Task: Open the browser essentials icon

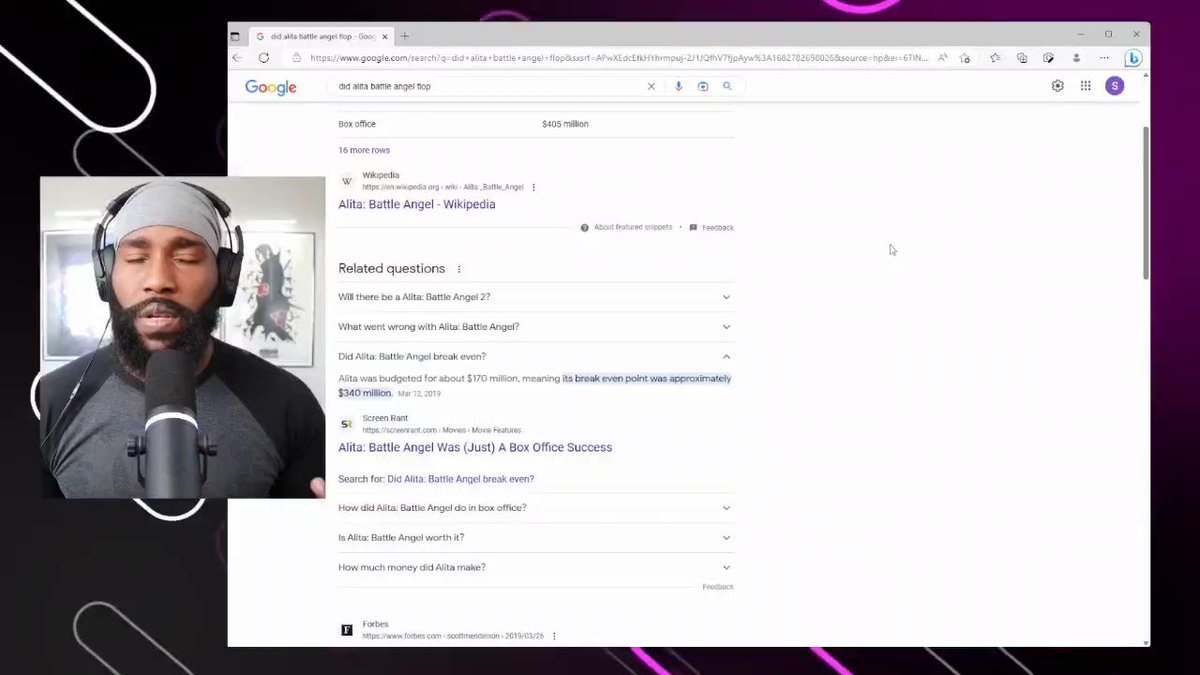Action: 1048,58
